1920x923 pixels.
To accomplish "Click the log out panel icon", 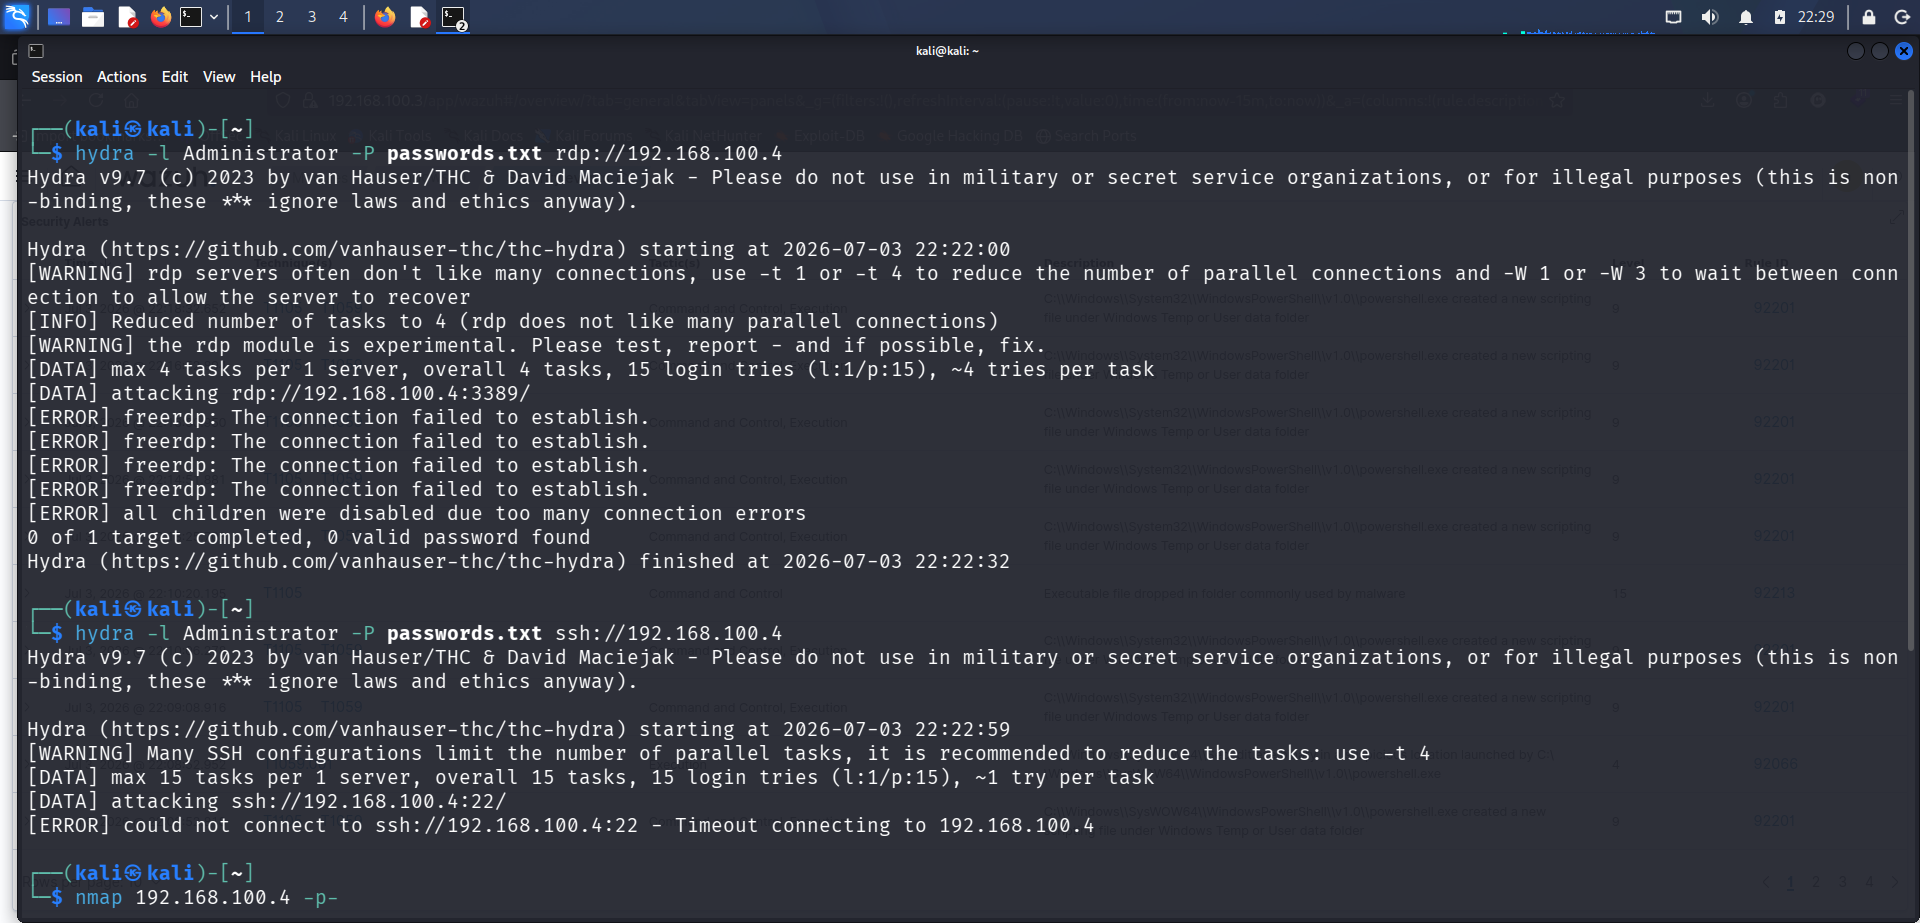I will point(1902,17).
